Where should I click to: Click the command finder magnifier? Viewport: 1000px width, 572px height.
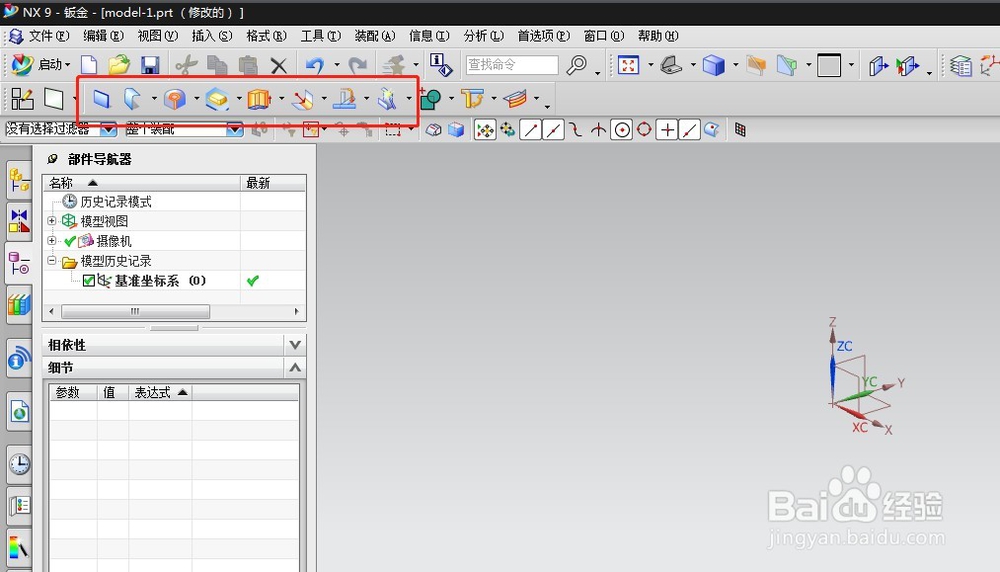click(x=577, y=64)
